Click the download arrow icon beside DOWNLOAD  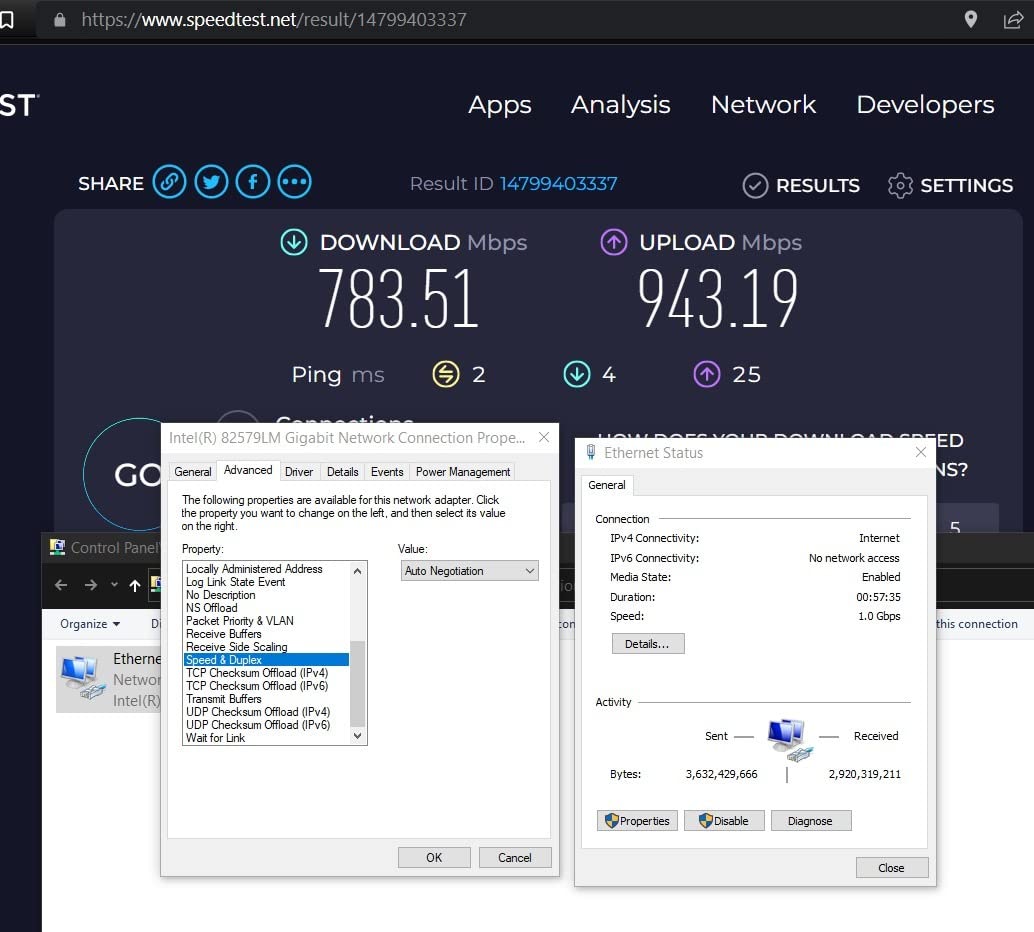point(294,242)
